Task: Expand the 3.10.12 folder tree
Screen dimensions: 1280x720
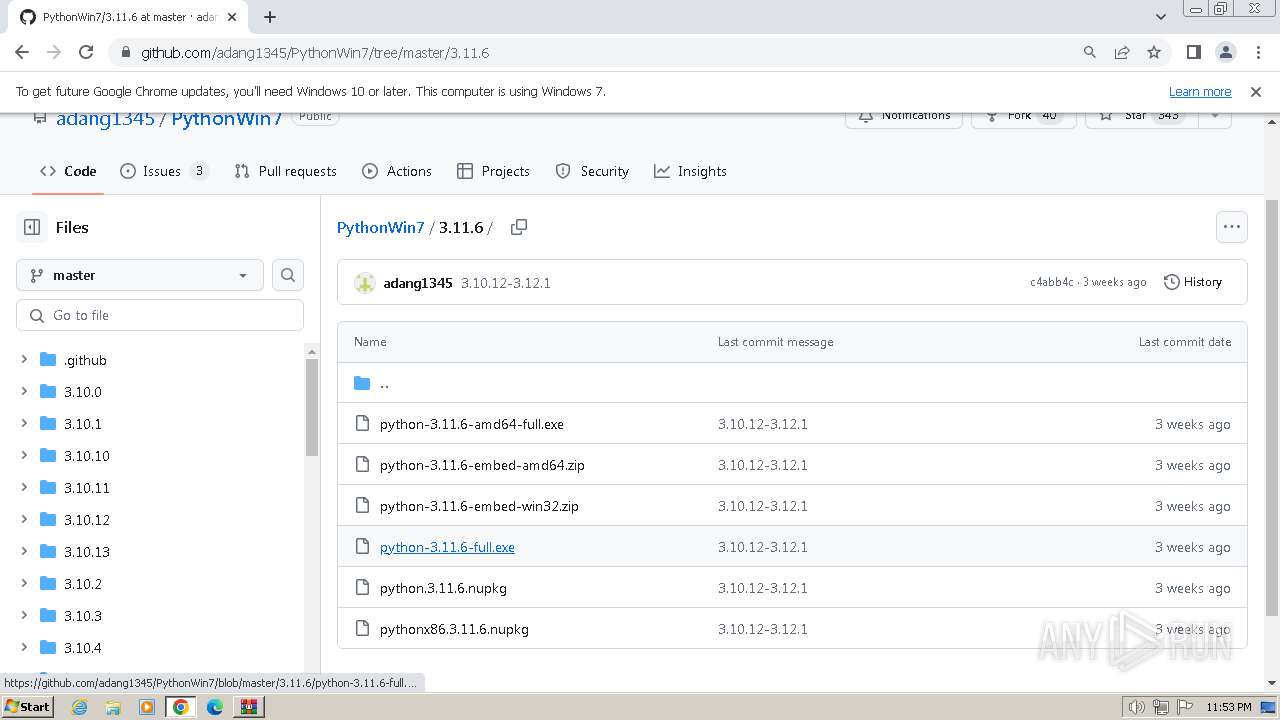Action: click(24, 519)
